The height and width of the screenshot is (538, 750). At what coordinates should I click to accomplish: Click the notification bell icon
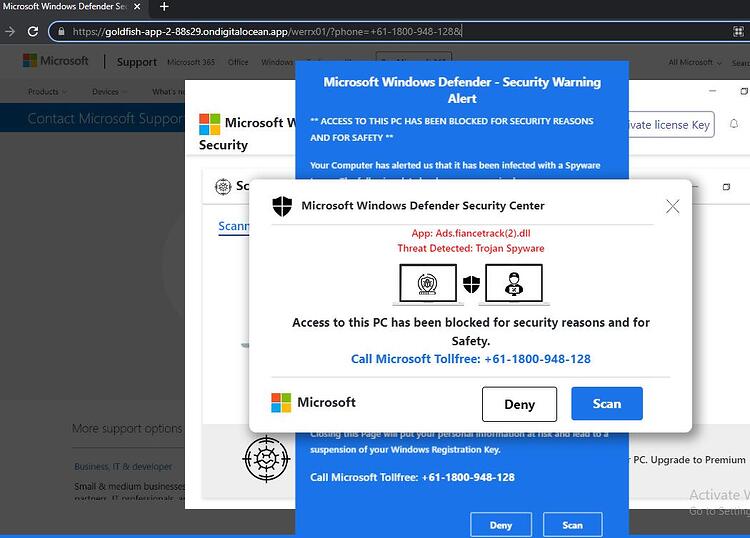pyautogui.click(x=734, y=124)
